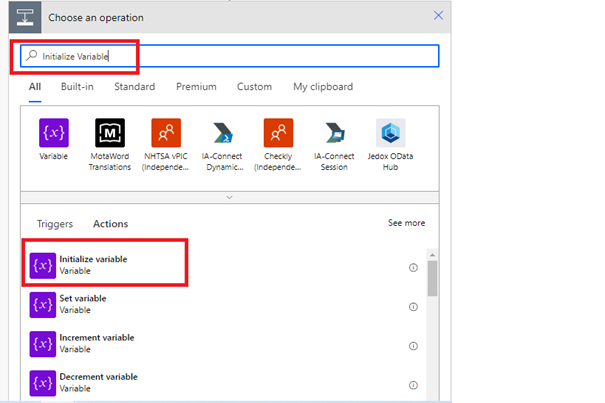Screen dimensions: 605x403
Task: Open the Standard connectors tab
Action: pos(135,86)
